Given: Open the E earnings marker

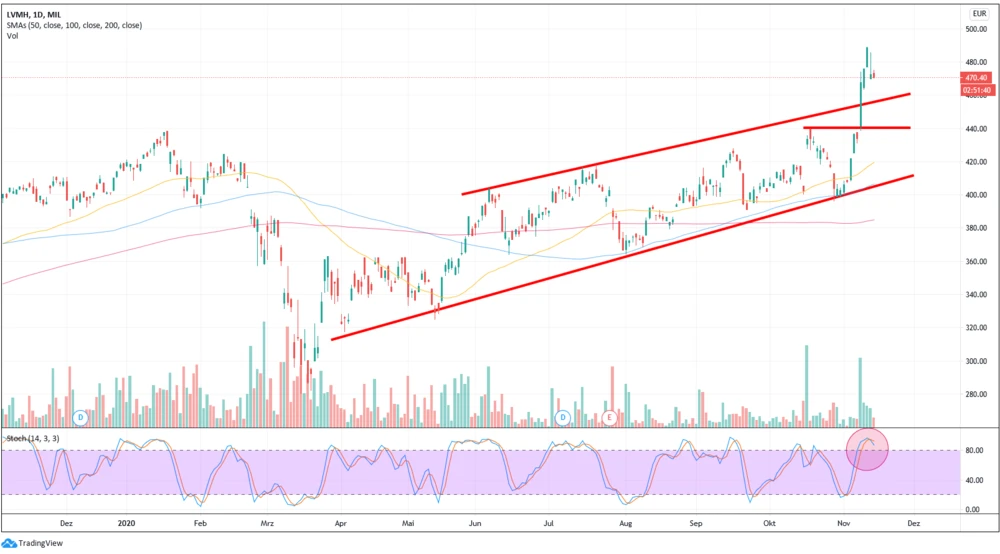Looking at the screenshot, I should 608,416.
